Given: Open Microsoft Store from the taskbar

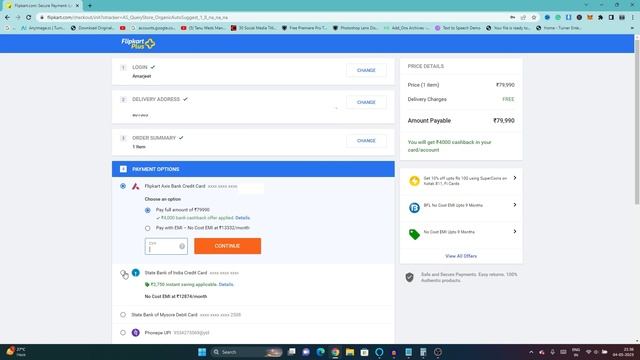Looking at the screenshot, I should click(x=364, y=352).
